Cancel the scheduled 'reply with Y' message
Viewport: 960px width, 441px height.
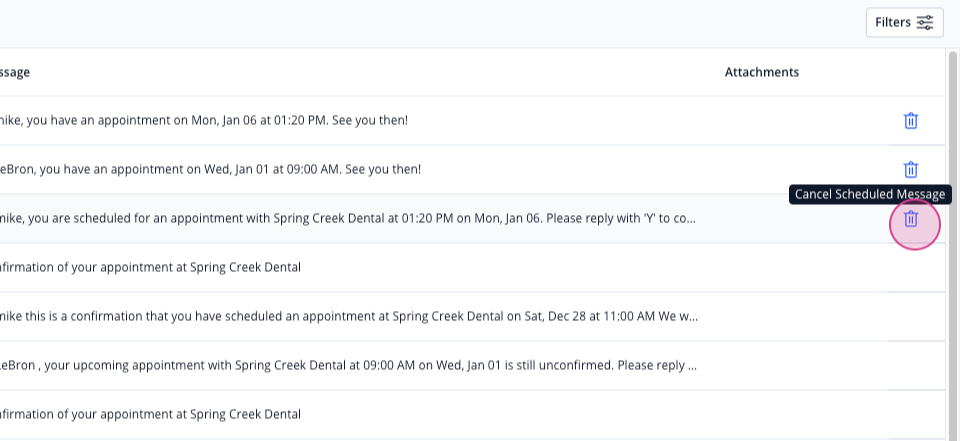click(911, 219)
